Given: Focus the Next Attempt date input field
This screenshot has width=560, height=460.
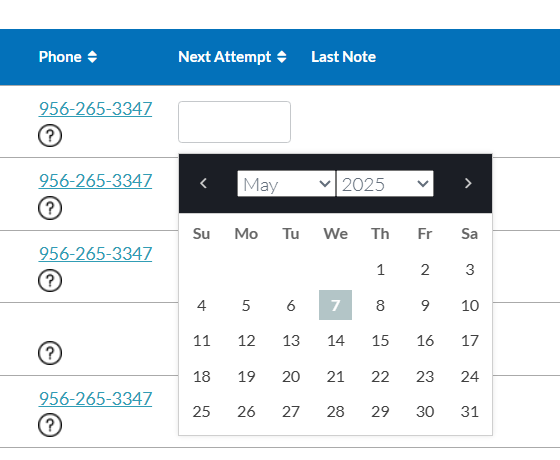Looking at the screenshot, I should (x=234, y=122).
